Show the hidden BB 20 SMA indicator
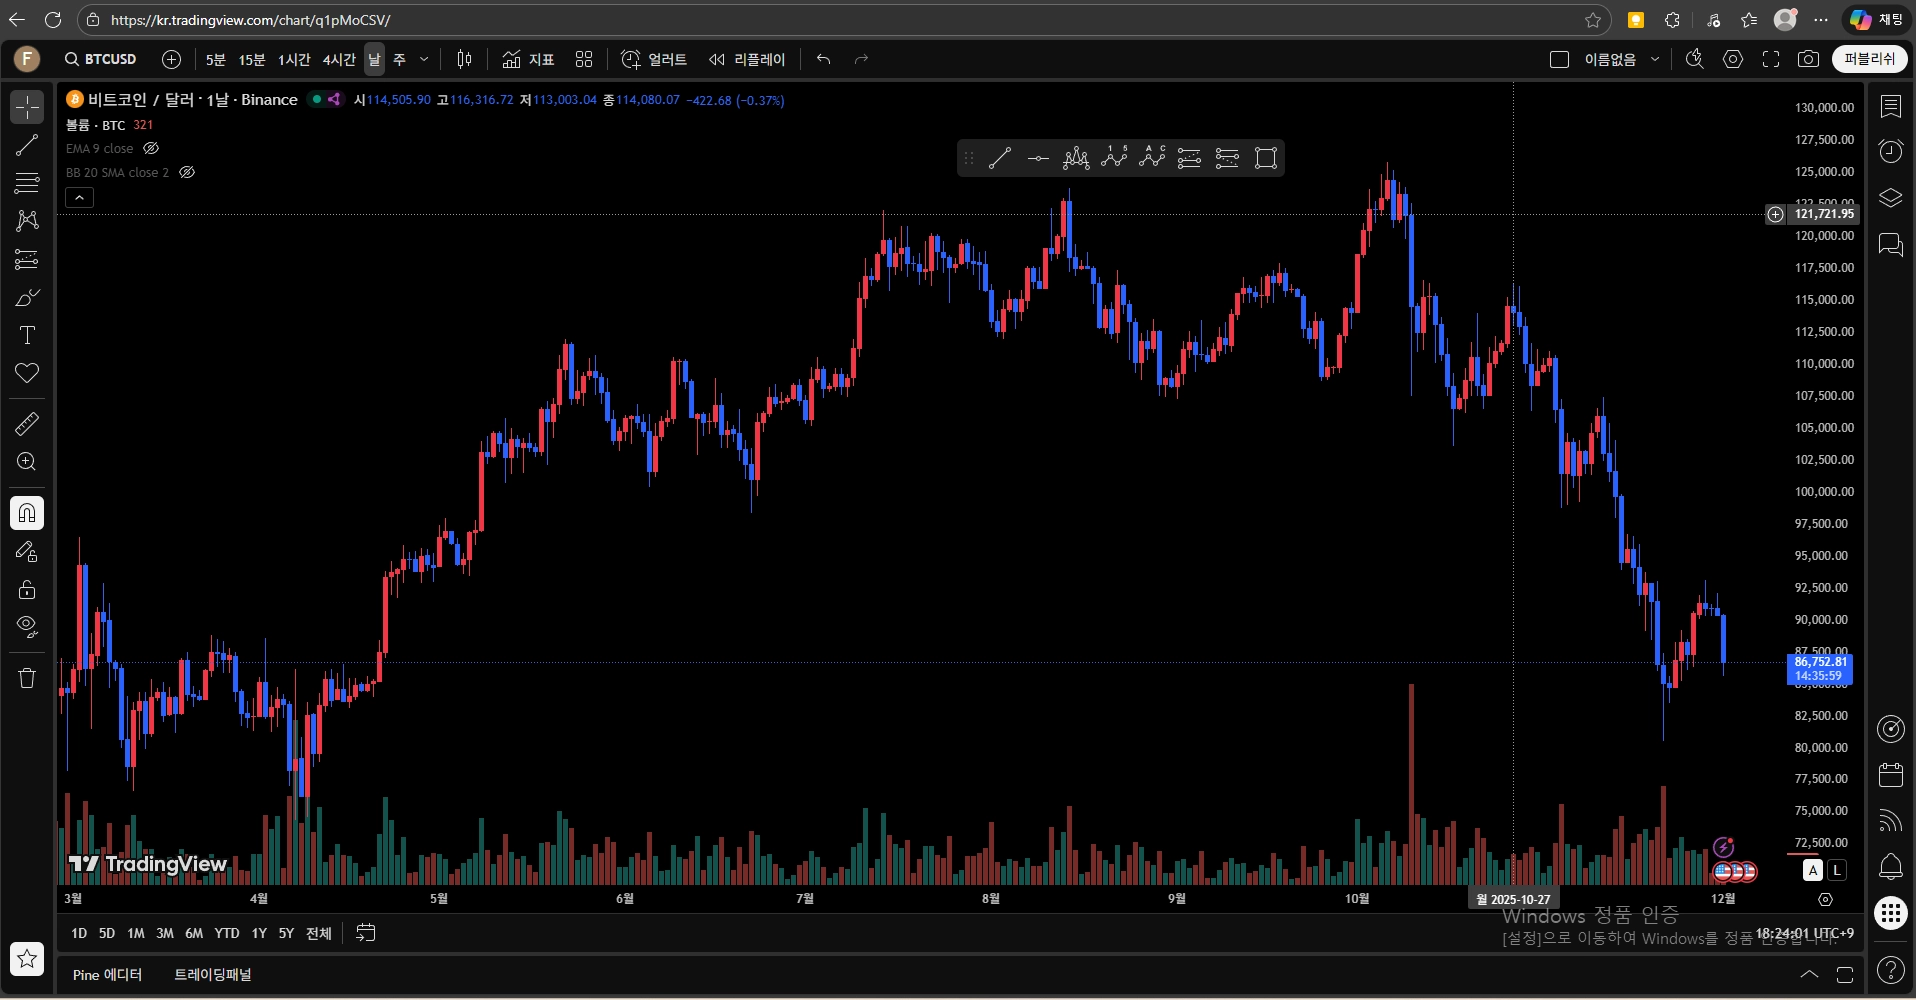Image resolution: width=1916 pixels, height=1000 pixels. pos(187,172)
